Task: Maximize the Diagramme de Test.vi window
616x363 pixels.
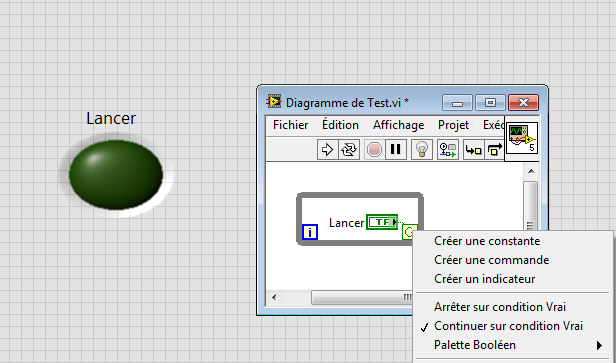Action: tap(490, 103)
